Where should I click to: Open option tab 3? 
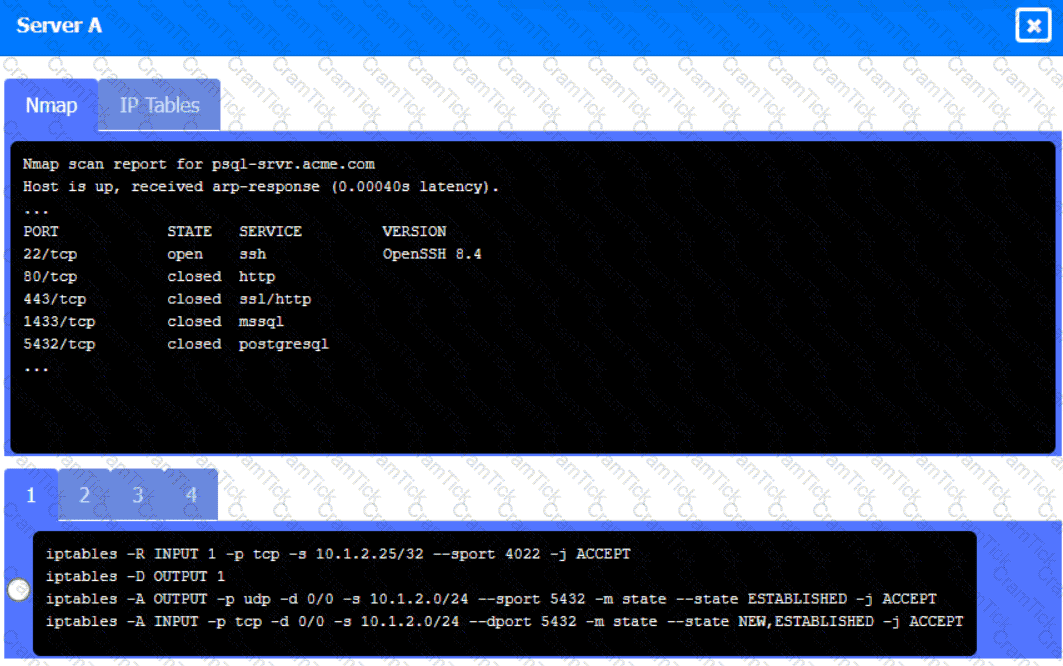point(137,495)
